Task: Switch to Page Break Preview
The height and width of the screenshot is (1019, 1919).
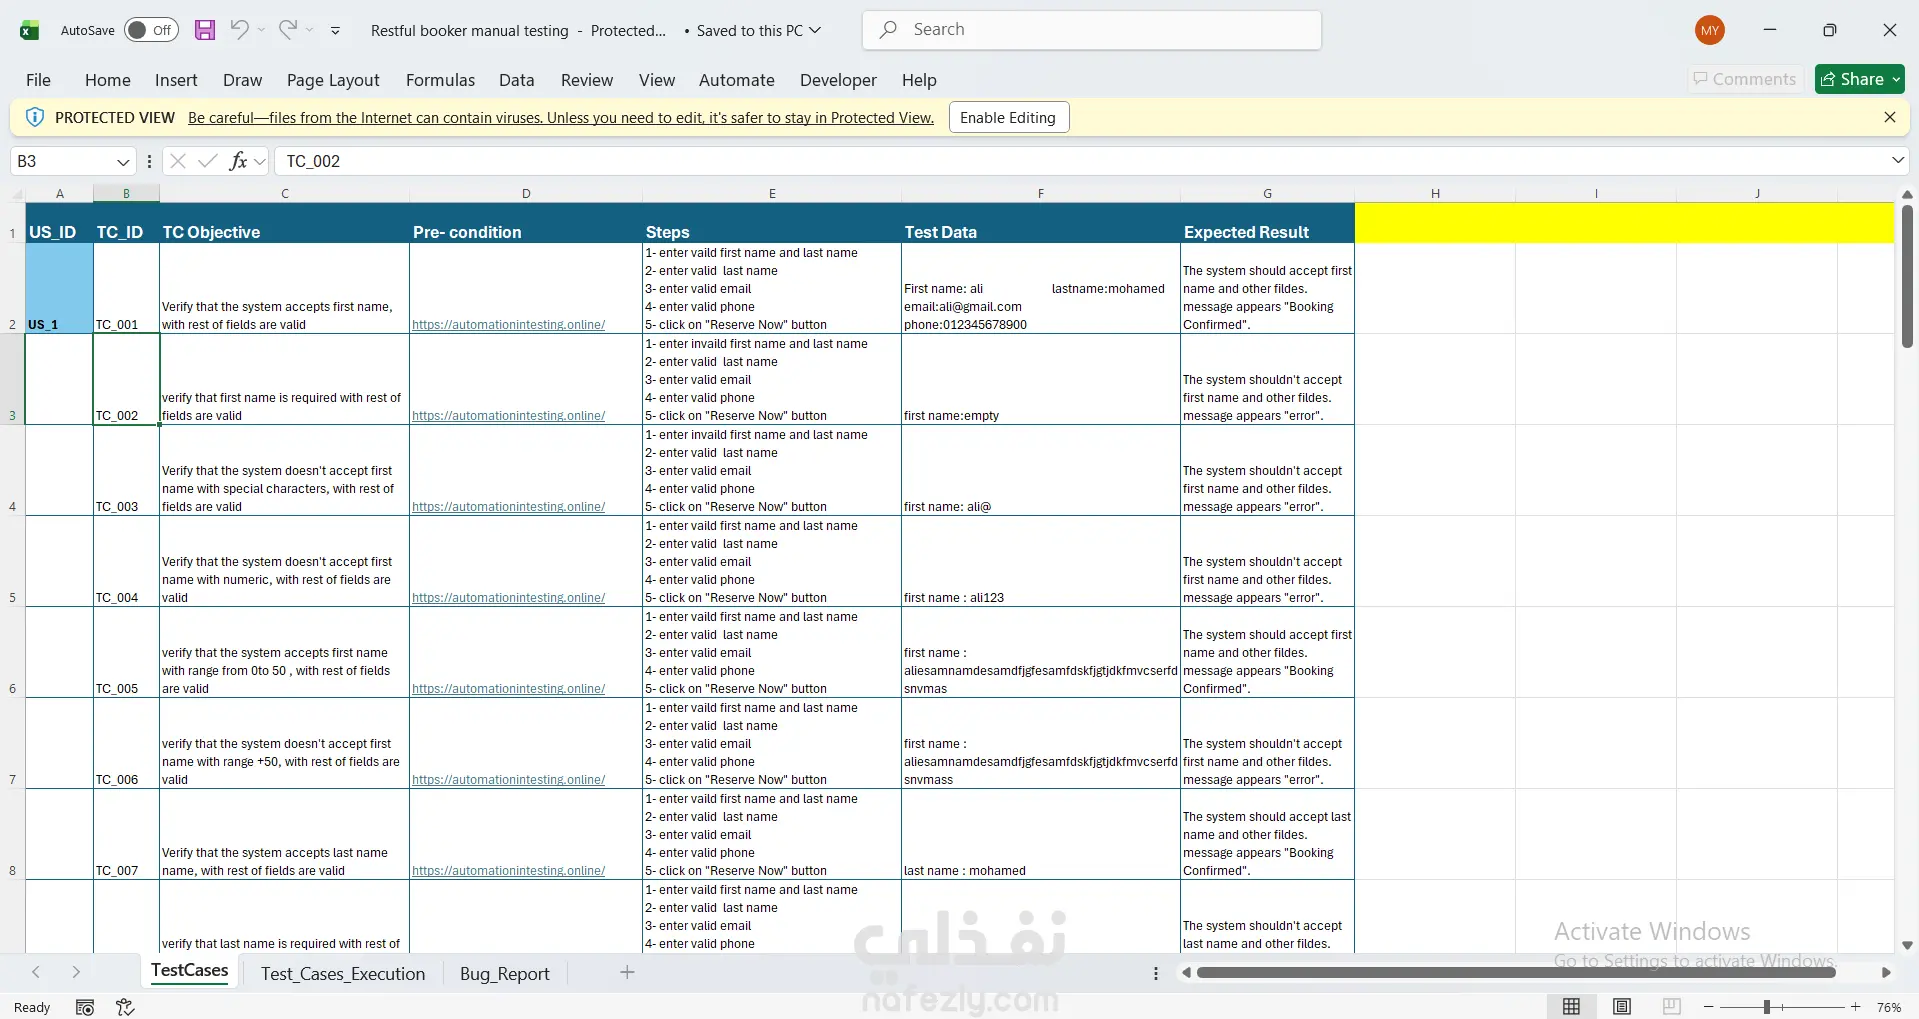Action: click(1671, 1007)
